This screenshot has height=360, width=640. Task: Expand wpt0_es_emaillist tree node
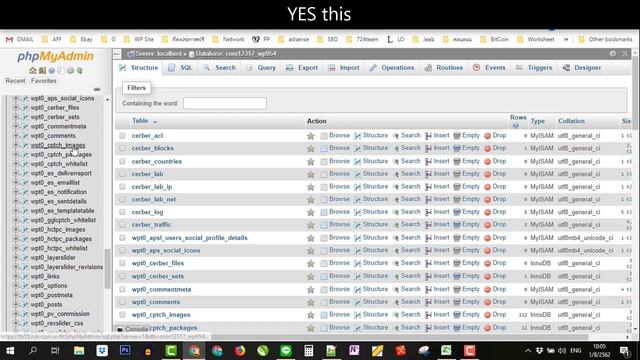[x=16, y=182]
